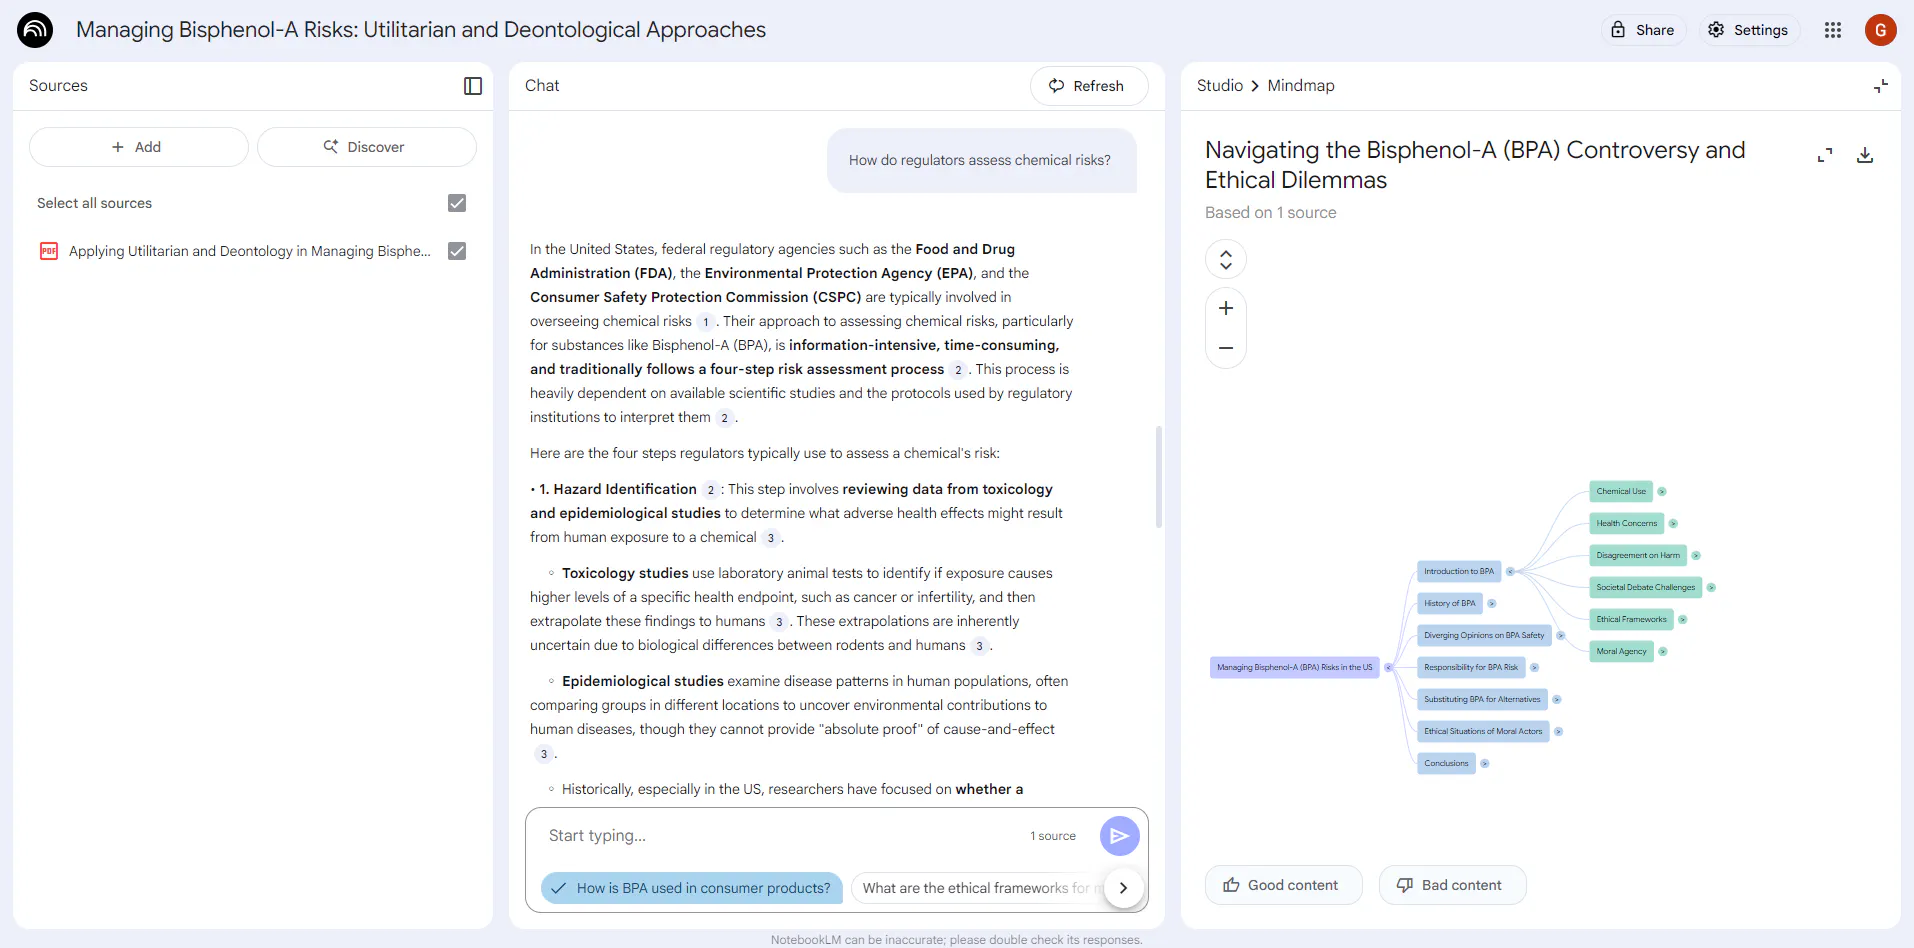Expand the mindmap to fullscreen

coord(1824,155)
